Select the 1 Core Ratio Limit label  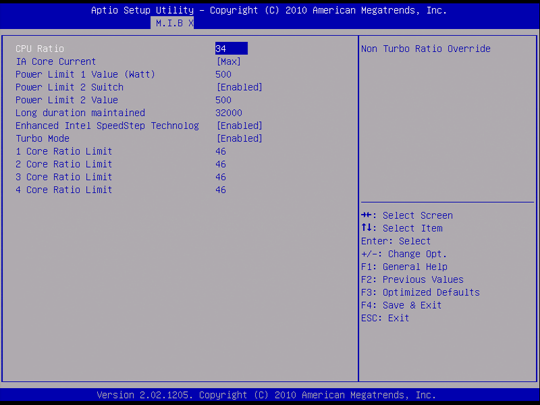click(64, 151)
